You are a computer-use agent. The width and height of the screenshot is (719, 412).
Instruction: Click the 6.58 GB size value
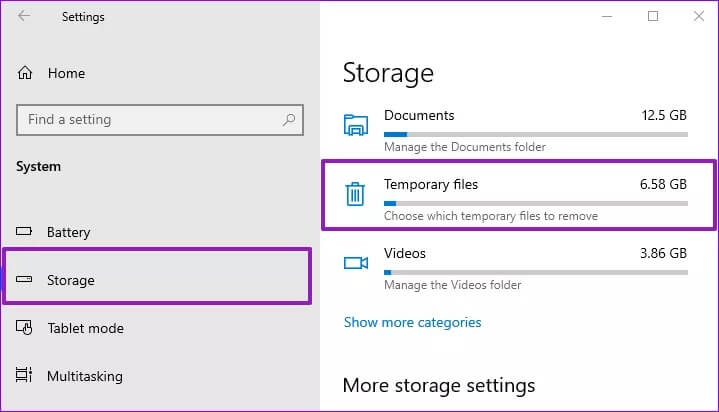point(663,184)
